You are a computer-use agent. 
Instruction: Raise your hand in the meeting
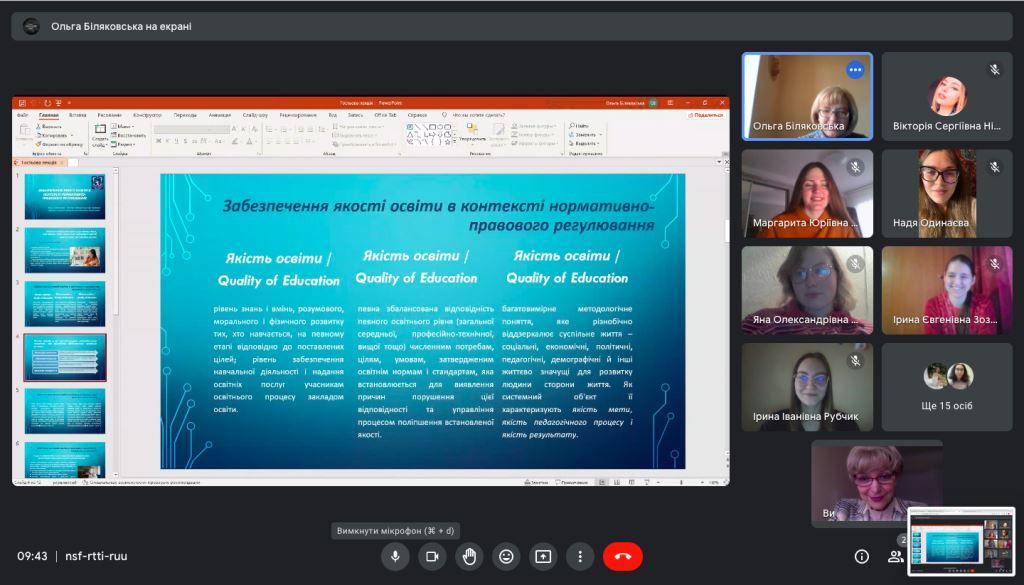coord(470,557)
